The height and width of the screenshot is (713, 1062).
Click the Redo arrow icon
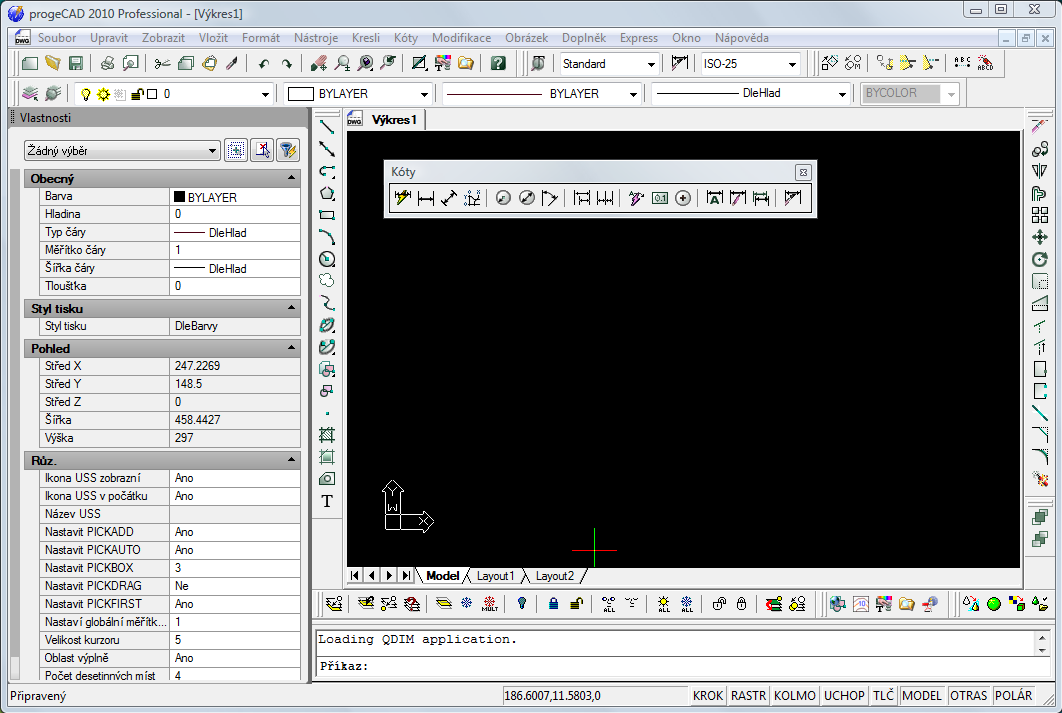(286, 64)
